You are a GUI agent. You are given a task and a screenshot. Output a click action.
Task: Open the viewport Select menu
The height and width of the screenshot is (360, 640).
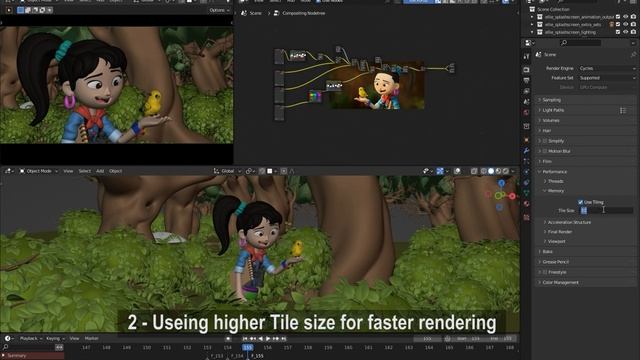84,171
